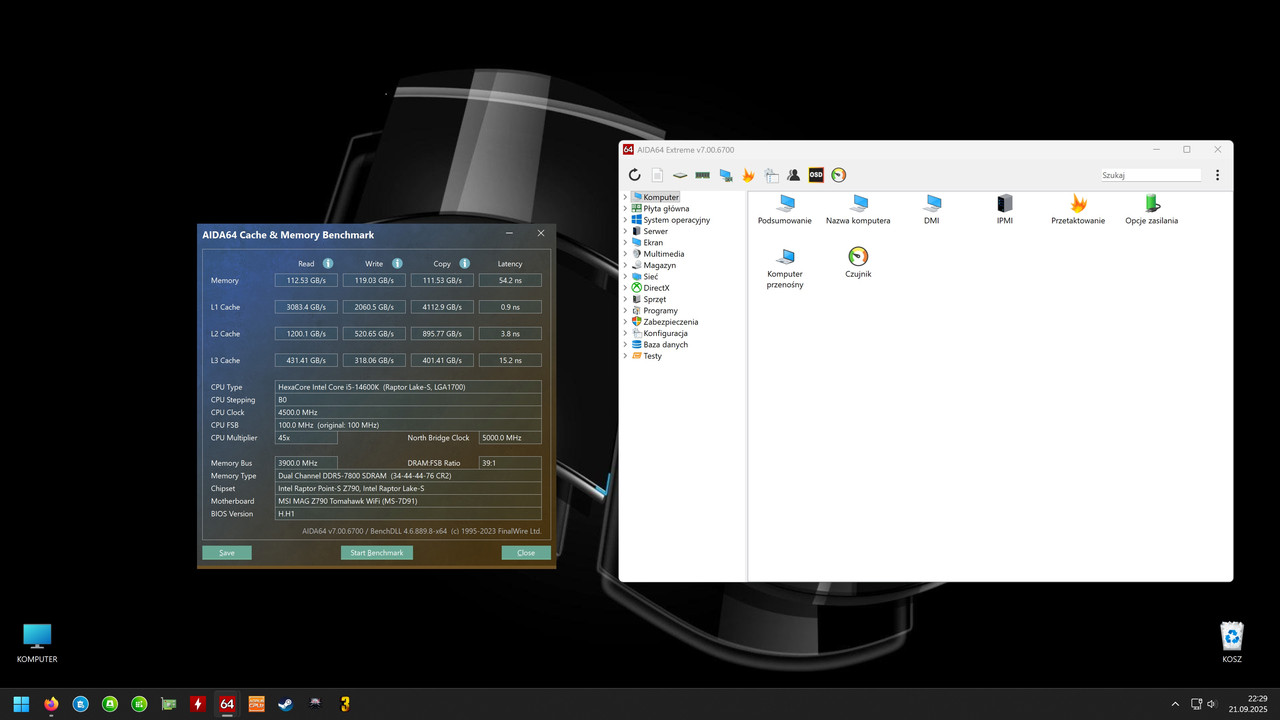Click the info icon next to Read
The image size is (1280, 720).
(x=328, y=263)
